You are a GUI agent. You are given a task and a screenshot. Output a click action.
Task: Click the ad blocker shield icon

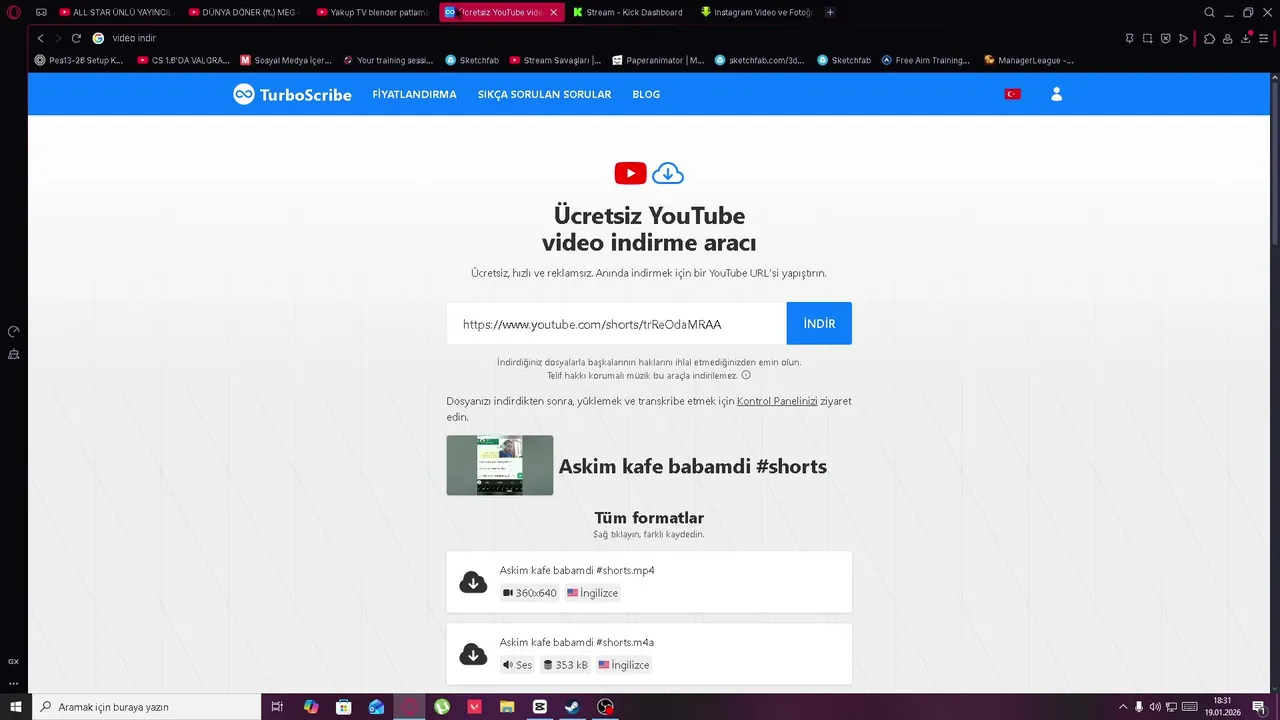click(1165, 38)
